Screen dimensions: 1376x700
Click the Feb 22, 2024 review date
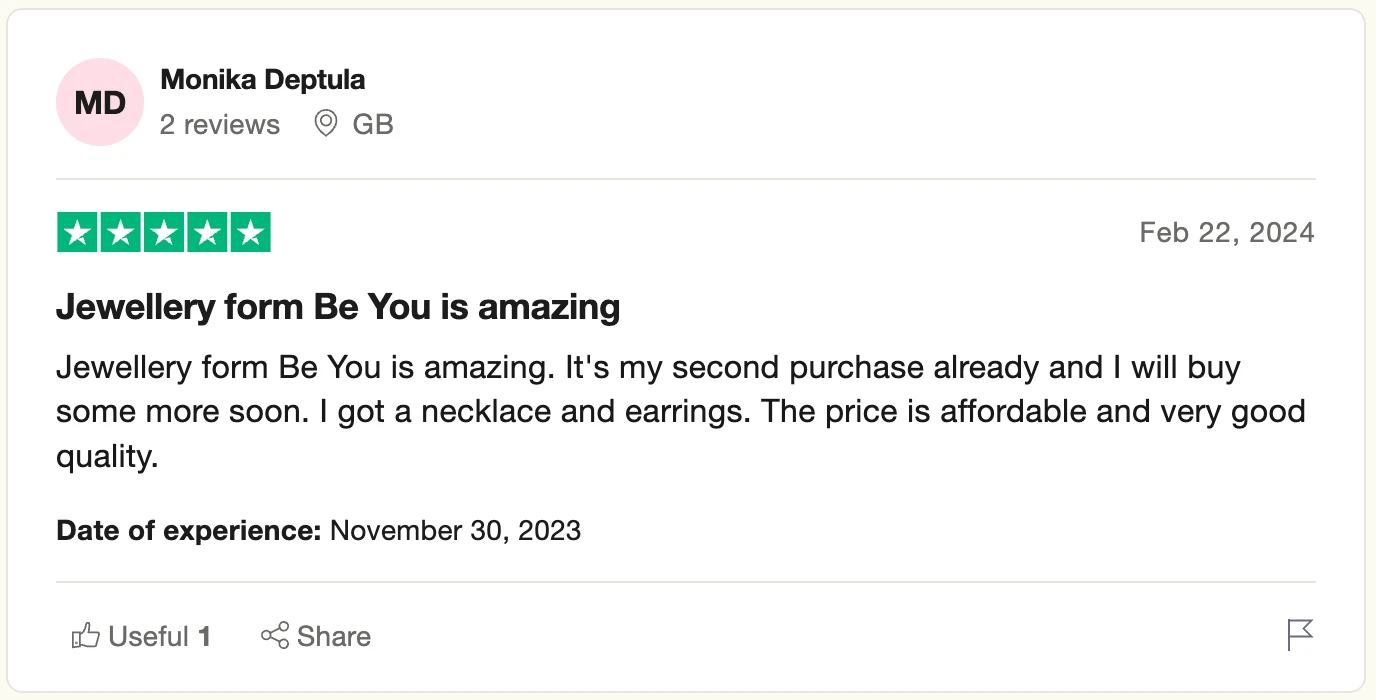coord(1227,233)
